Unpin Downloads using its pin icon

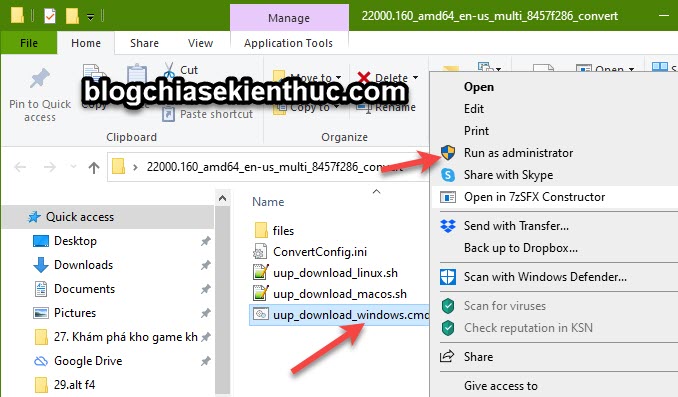pyautogui.click(x=206, y=265)
